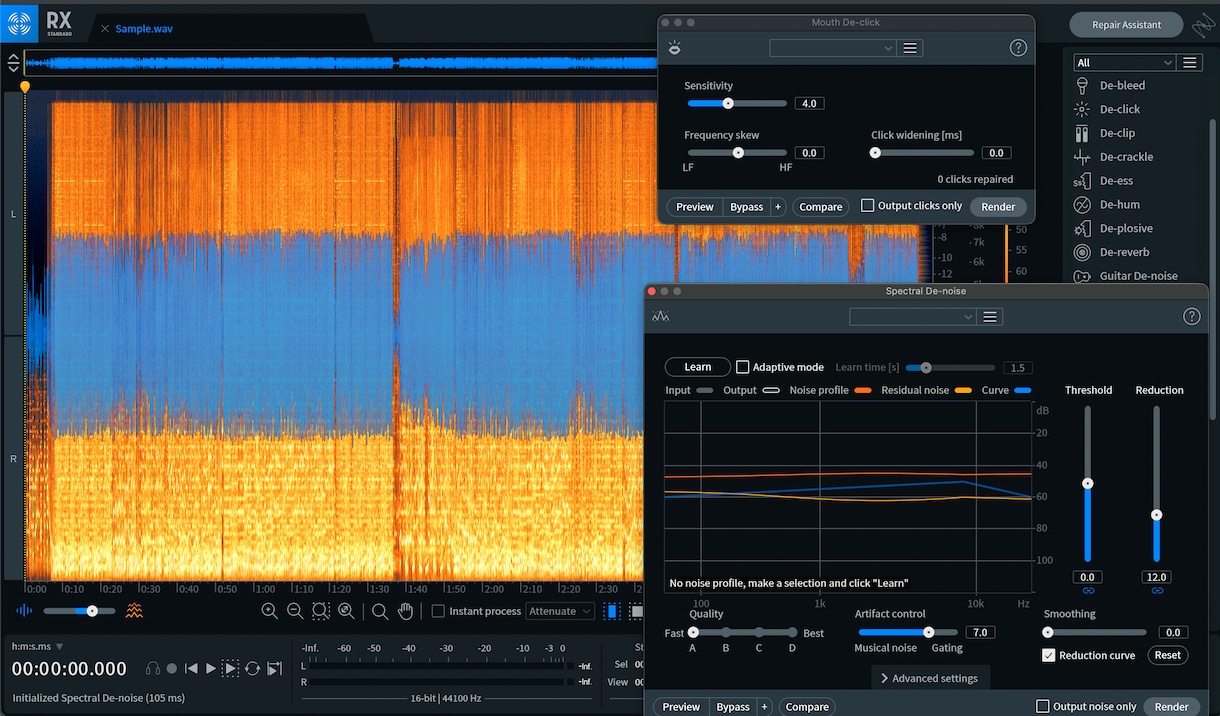
Task: Open the De-click module
Action: (x=1119, y=109)
